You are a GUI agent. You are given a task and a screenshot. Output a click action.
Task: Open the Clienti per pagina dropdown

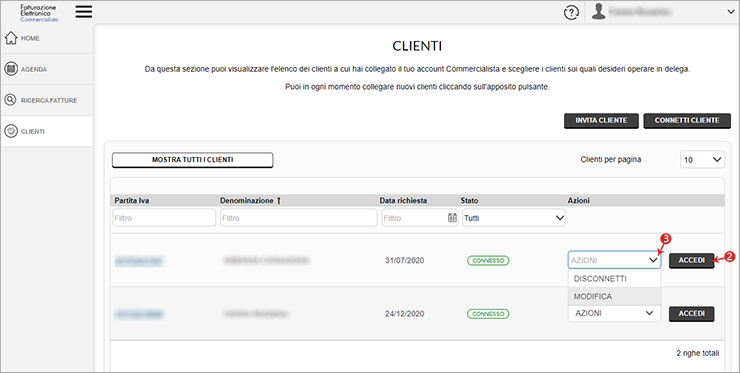coord(702,160)
